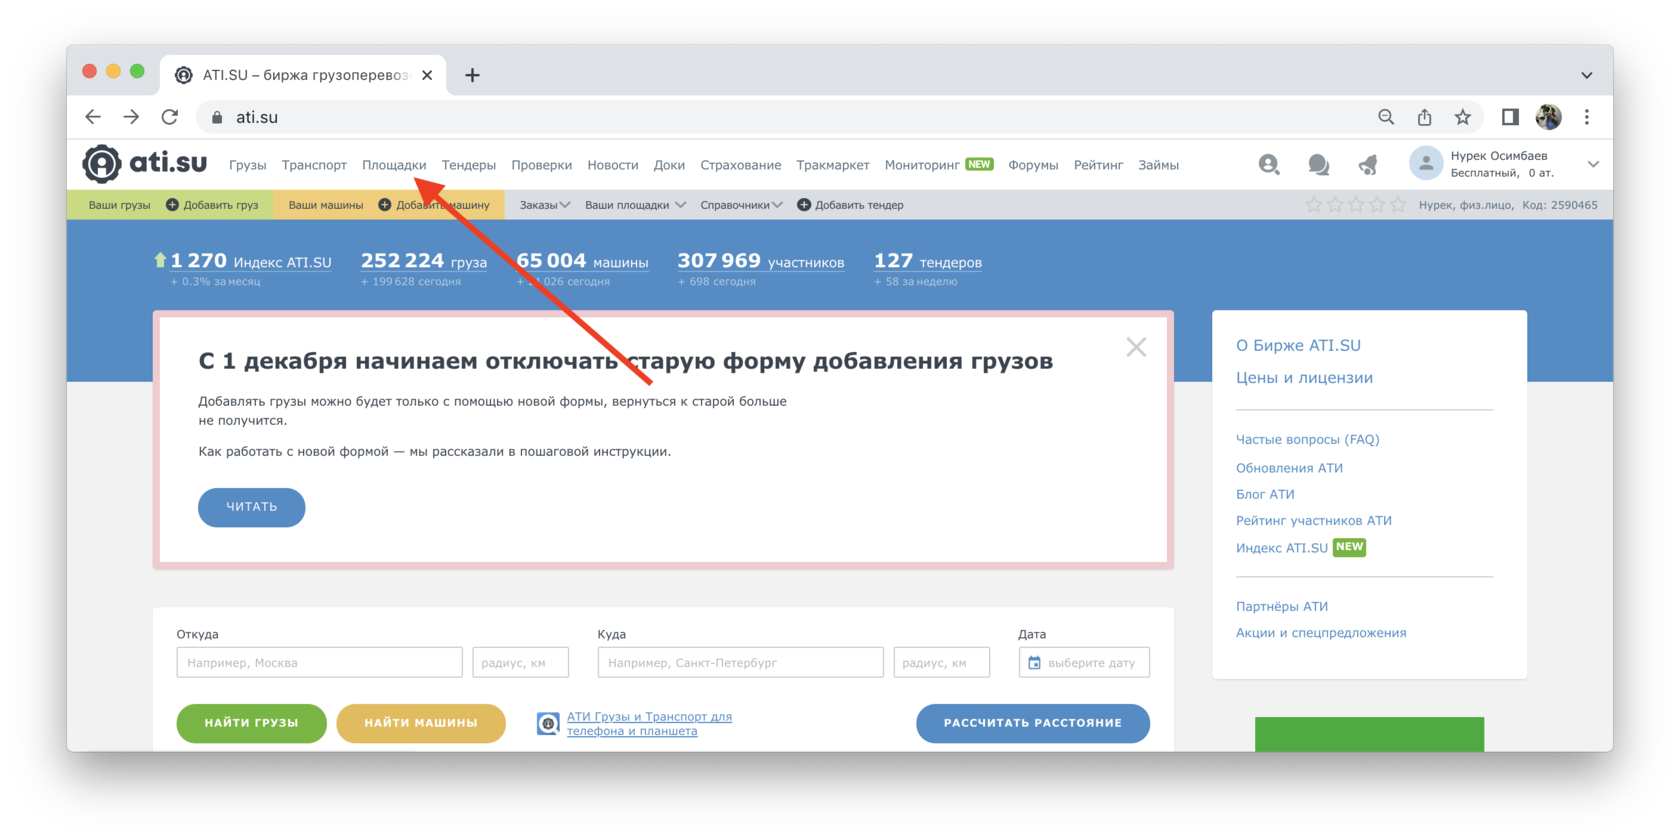Viewport: 1680px width, 840px height.
Task: Open Рейтинг участников АТИ link
Action: tap(1314, 521)
